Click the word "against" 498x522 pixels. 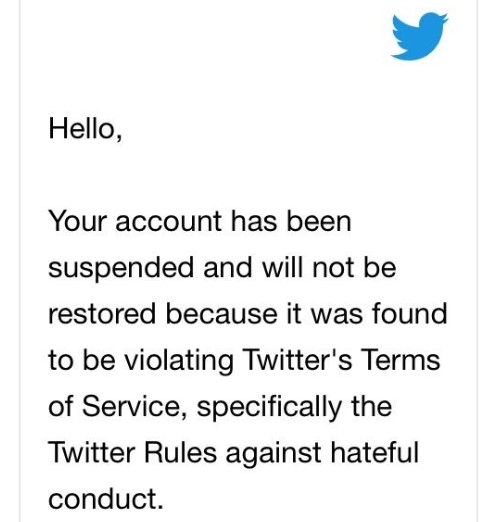pyautogui.click(x=273, y=454)
